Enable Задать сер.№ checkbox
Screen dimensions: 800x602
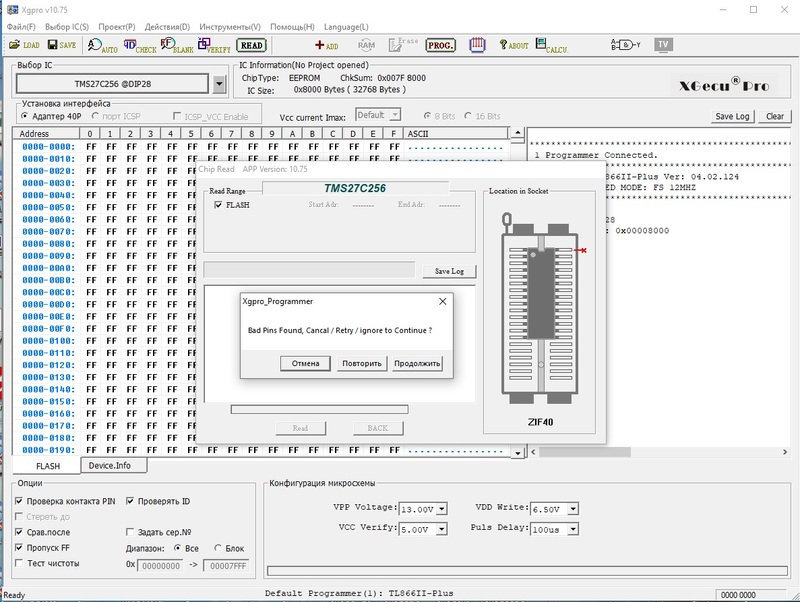(130, 532)
